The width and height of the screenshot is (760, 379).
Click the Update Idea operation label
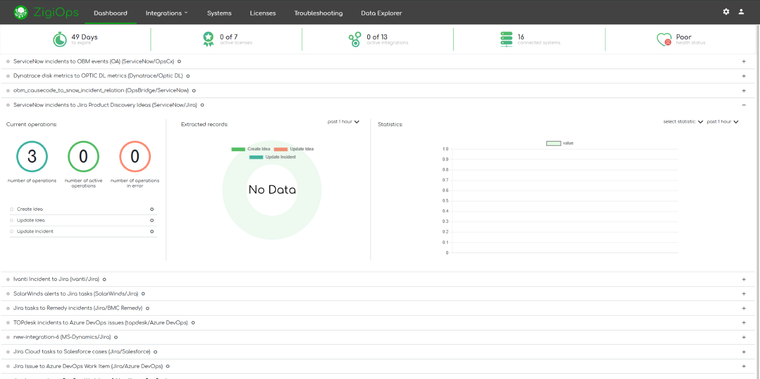(x=31, y=221)
